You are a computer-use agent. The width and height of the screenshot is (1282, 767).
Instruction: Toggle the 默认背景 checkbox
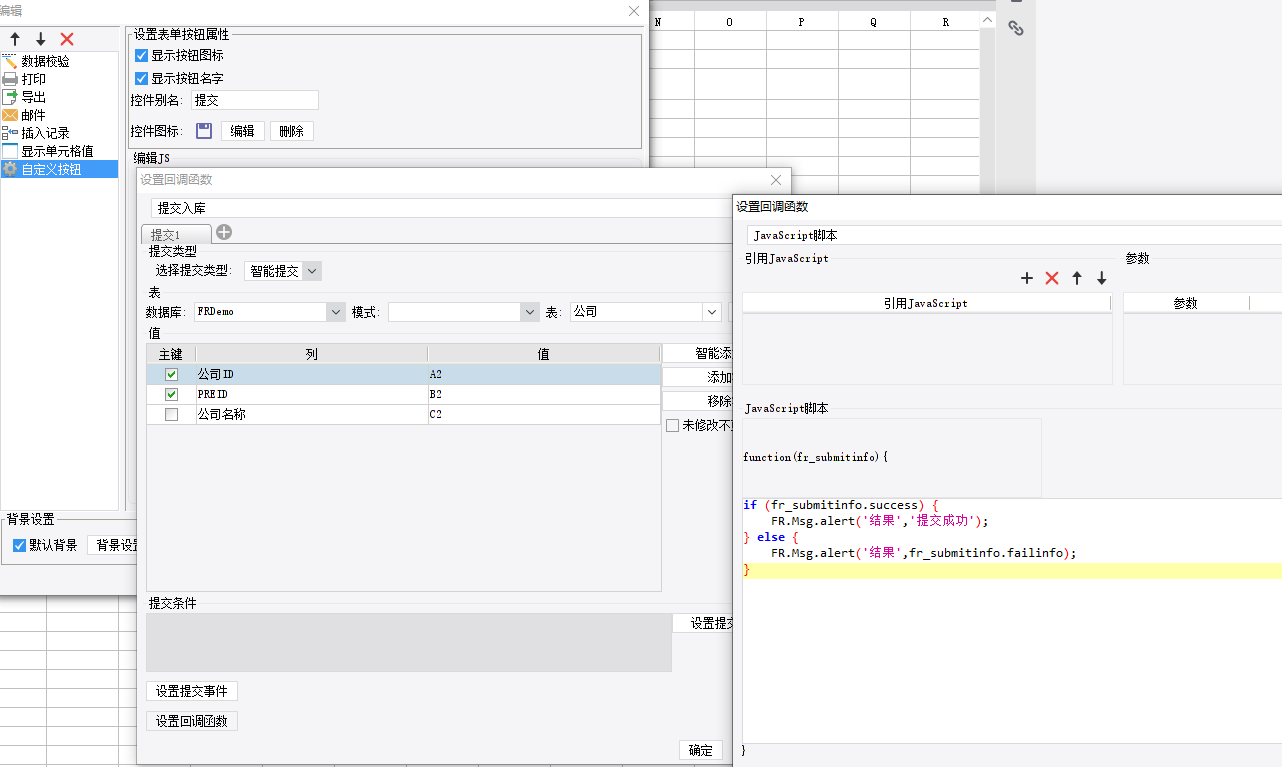tap(20, 545)
